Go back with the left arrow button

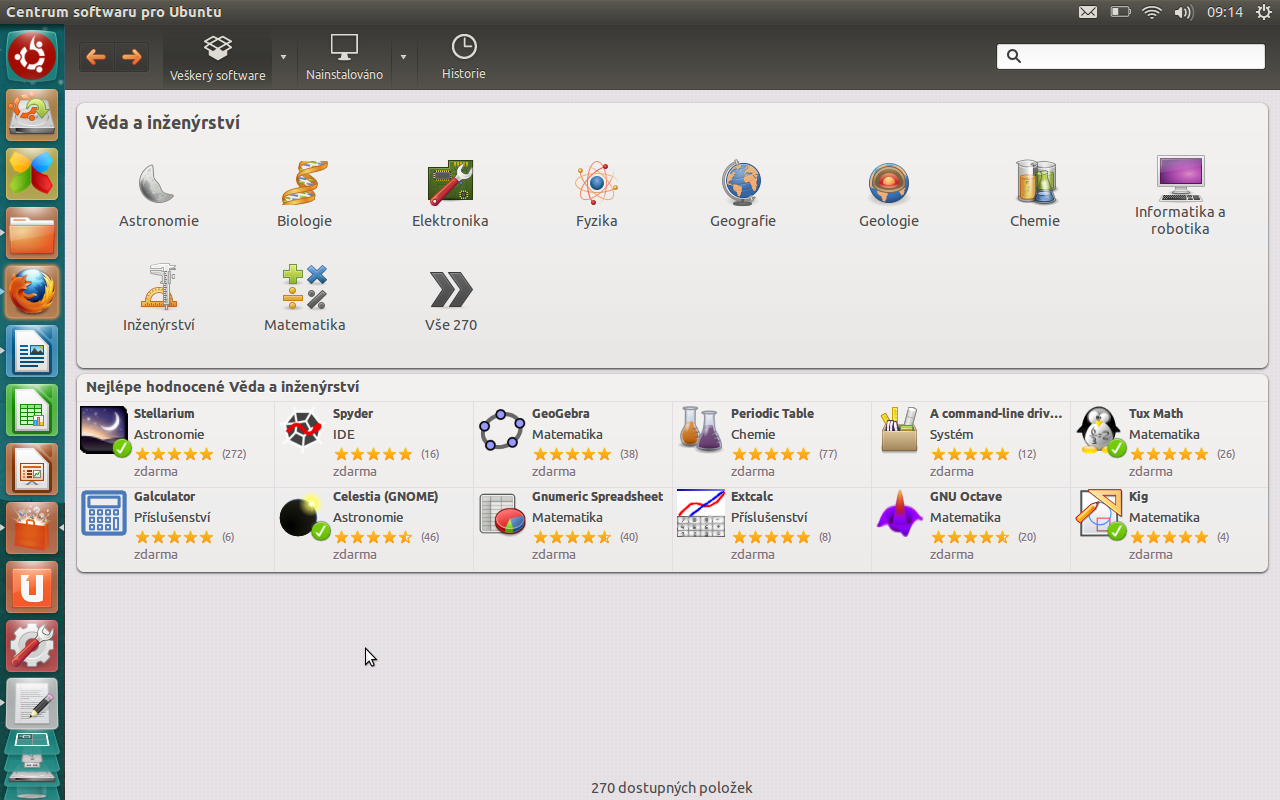(x=97, y=57)
